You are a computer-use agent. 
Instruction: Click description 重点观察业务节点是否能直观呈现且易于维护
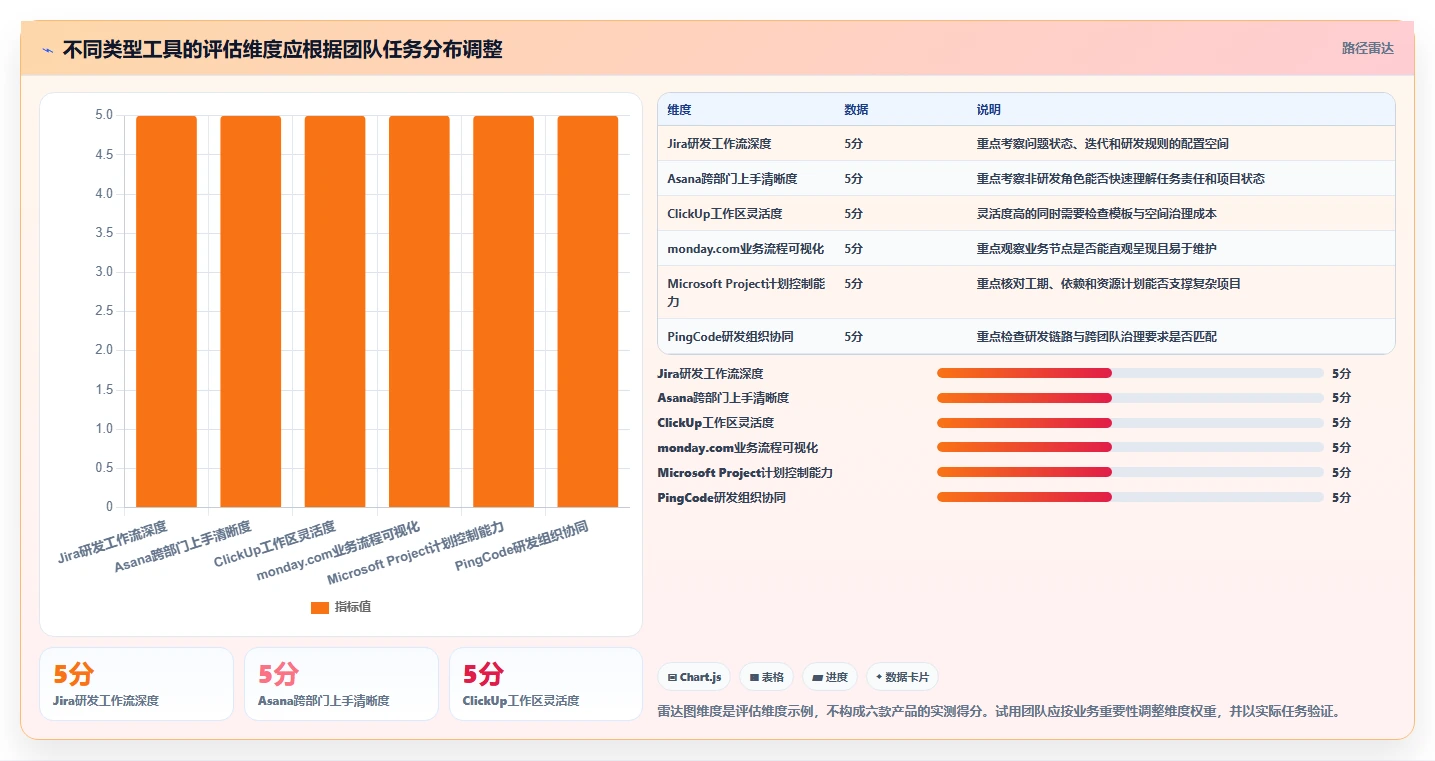1097,249
